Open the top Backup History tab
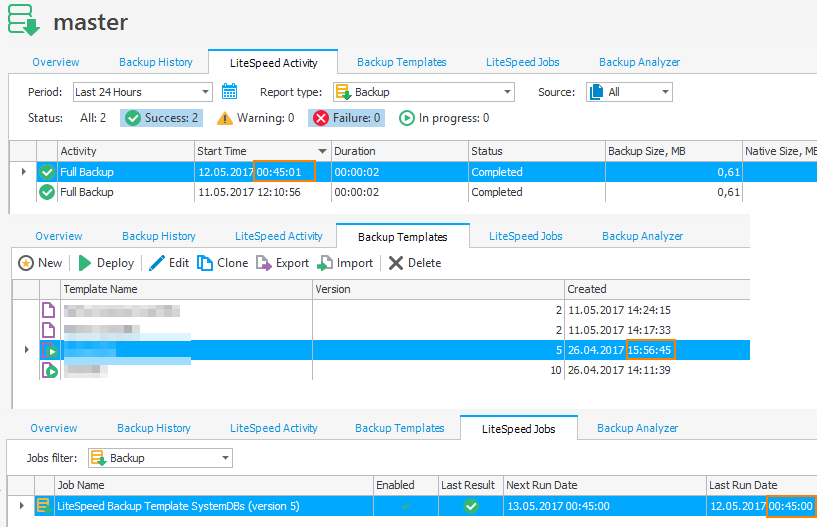The width and height of the screenshot is (817, 527). pos(156,62)
